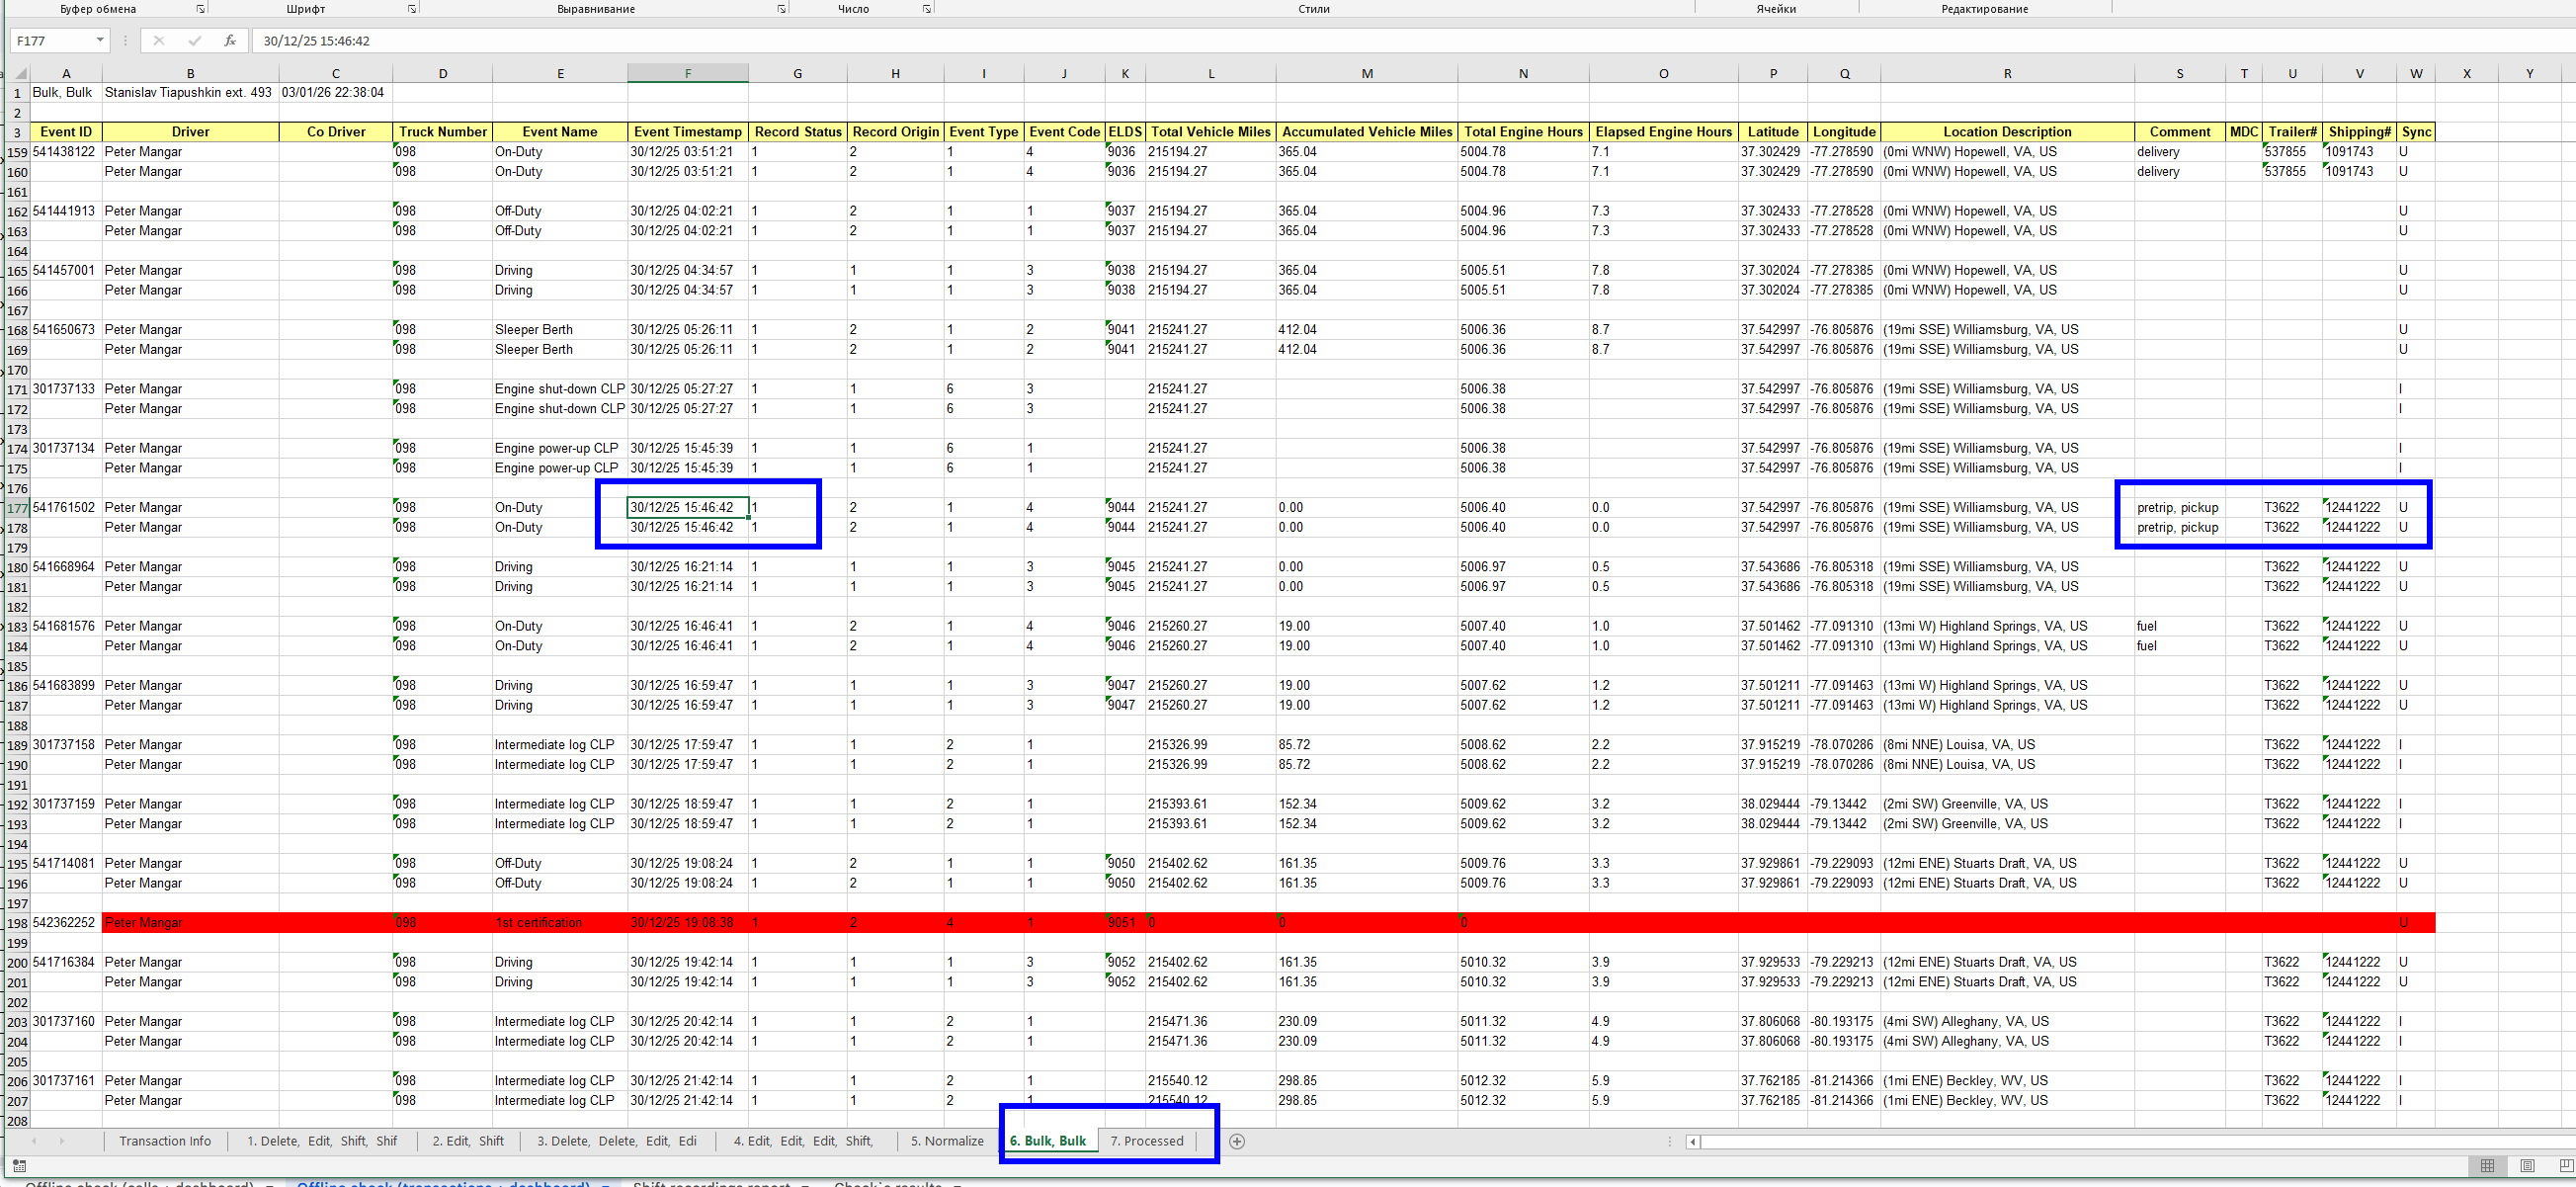Click the Select All corner triangle
Screen dimensions: 2576x1187
point(20,74)
